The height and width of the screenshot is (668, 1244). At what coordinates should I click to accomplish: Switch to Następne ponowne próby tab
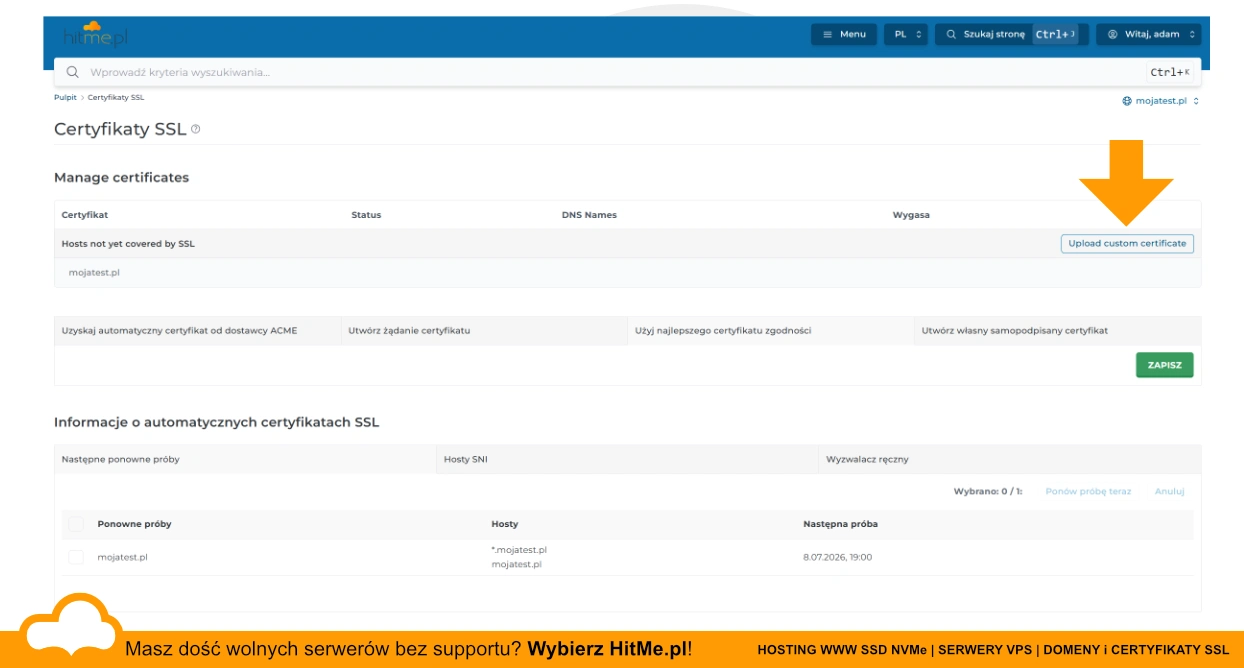pos(245,459)
